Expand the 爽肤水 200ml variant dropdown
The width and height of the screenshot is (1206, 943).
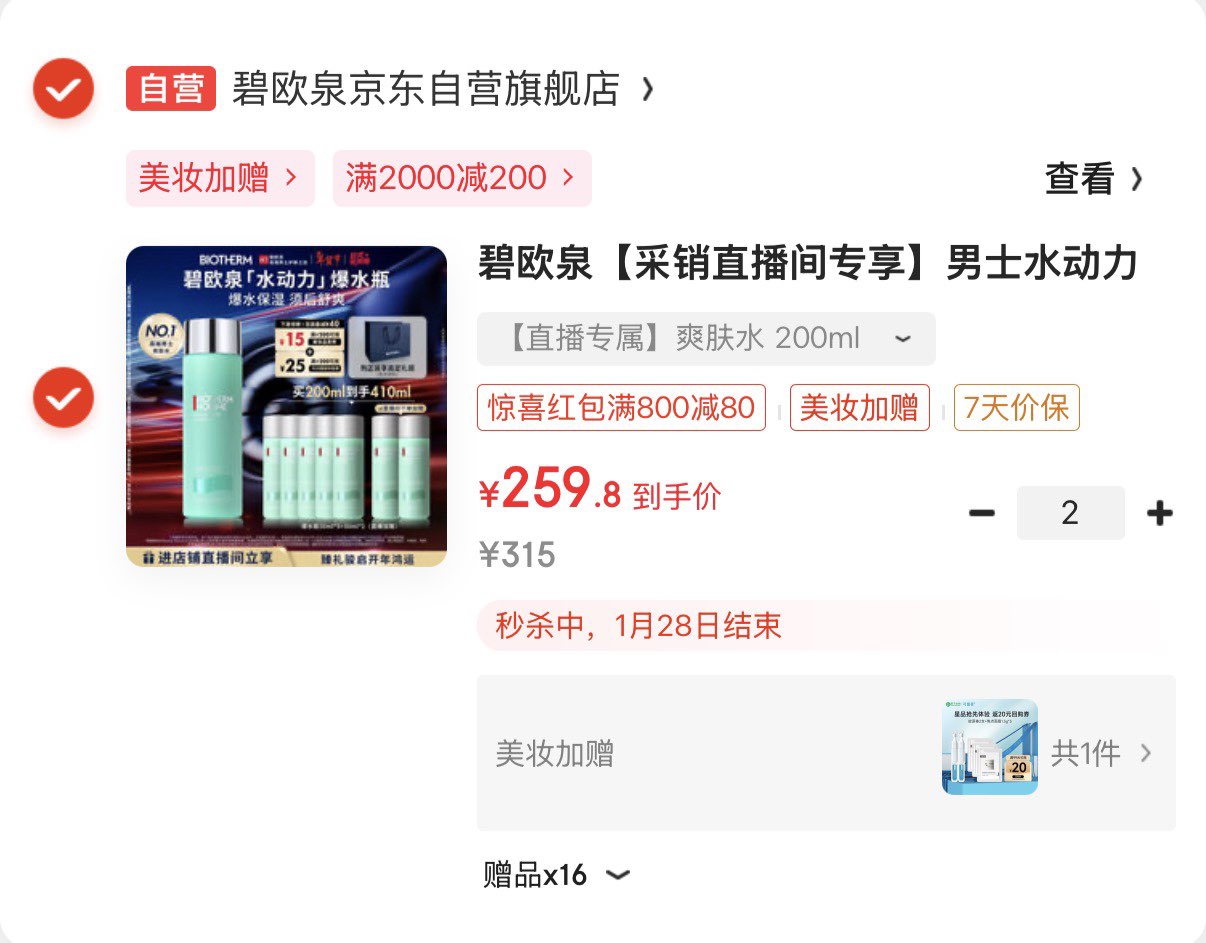pos(706,339)
